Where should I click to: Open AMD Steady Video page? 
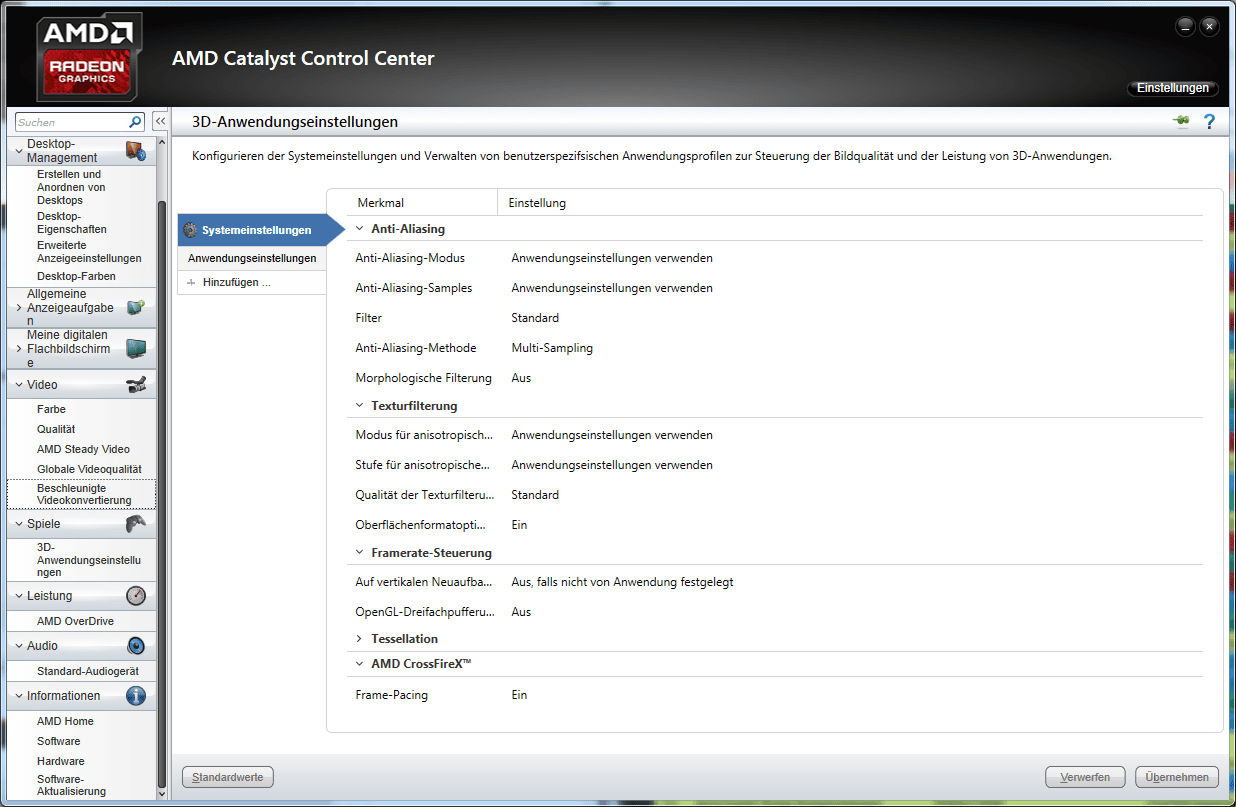[x=83, y=449]
